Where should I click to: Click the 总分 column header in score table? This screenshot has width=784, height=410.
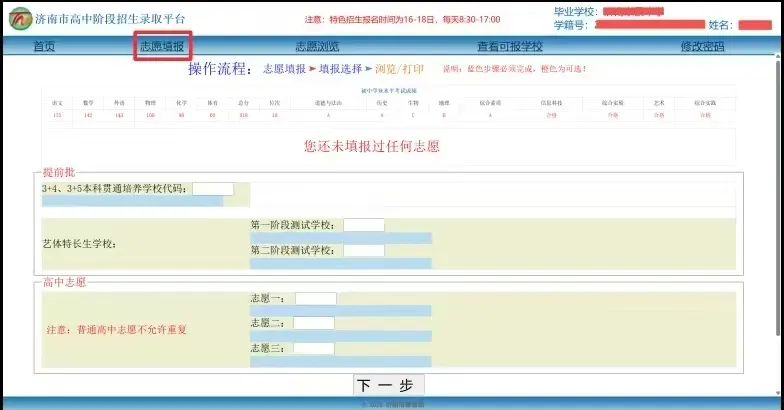pos(244,103)
